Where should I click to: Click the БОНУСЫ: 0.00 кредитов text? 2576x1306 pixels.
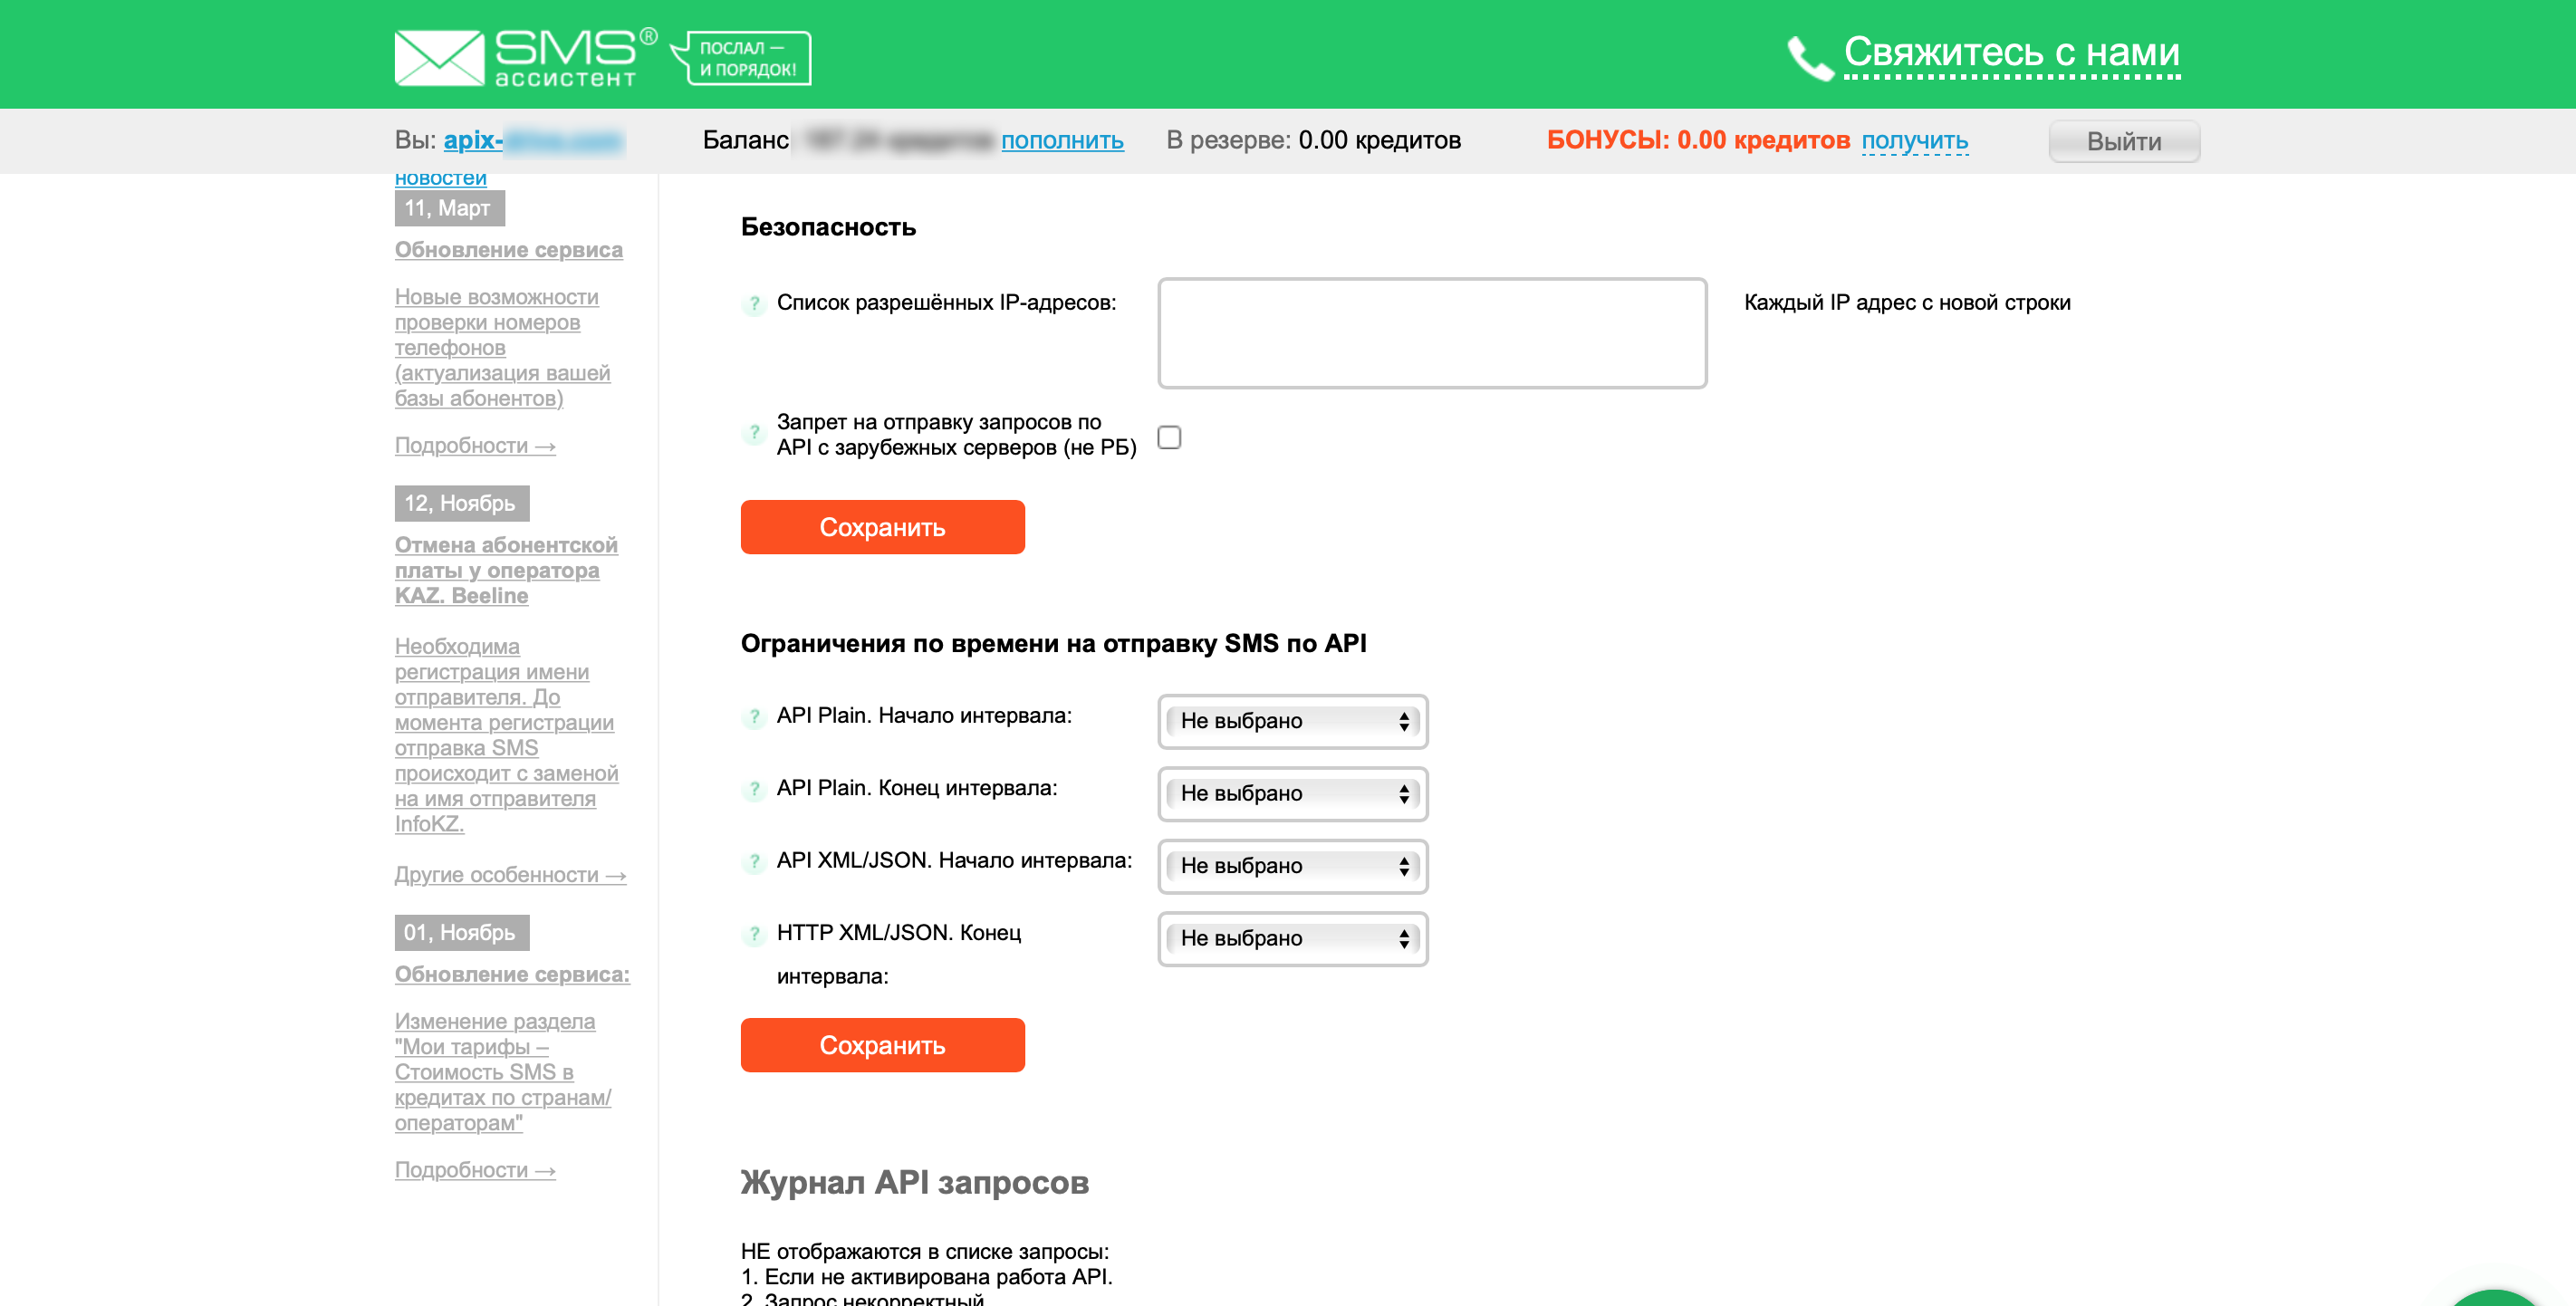[1697, 140]
